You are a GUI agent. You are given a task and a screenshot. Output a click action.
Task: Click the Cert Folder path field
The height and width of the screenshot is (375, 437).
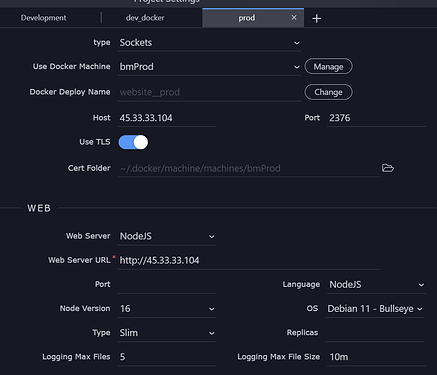click(x=248, y=168)
